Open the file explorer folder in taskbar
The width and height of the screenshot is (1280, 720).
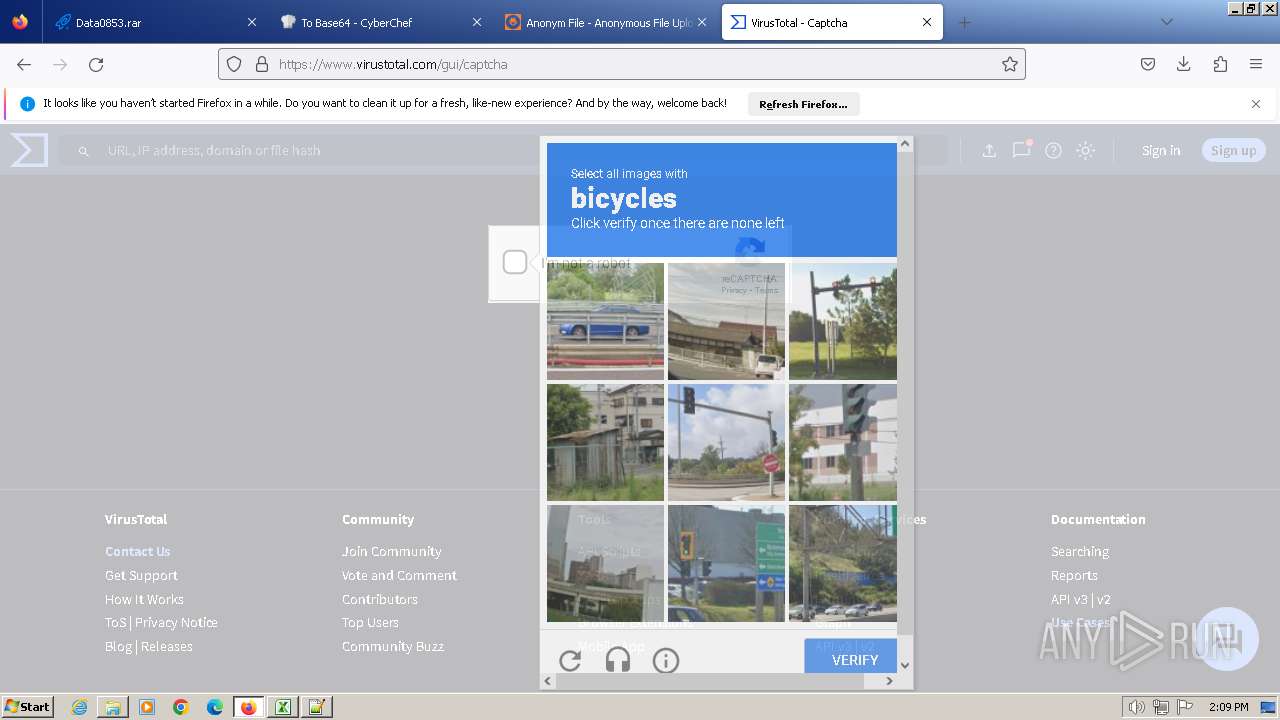[x=113, y=707]
